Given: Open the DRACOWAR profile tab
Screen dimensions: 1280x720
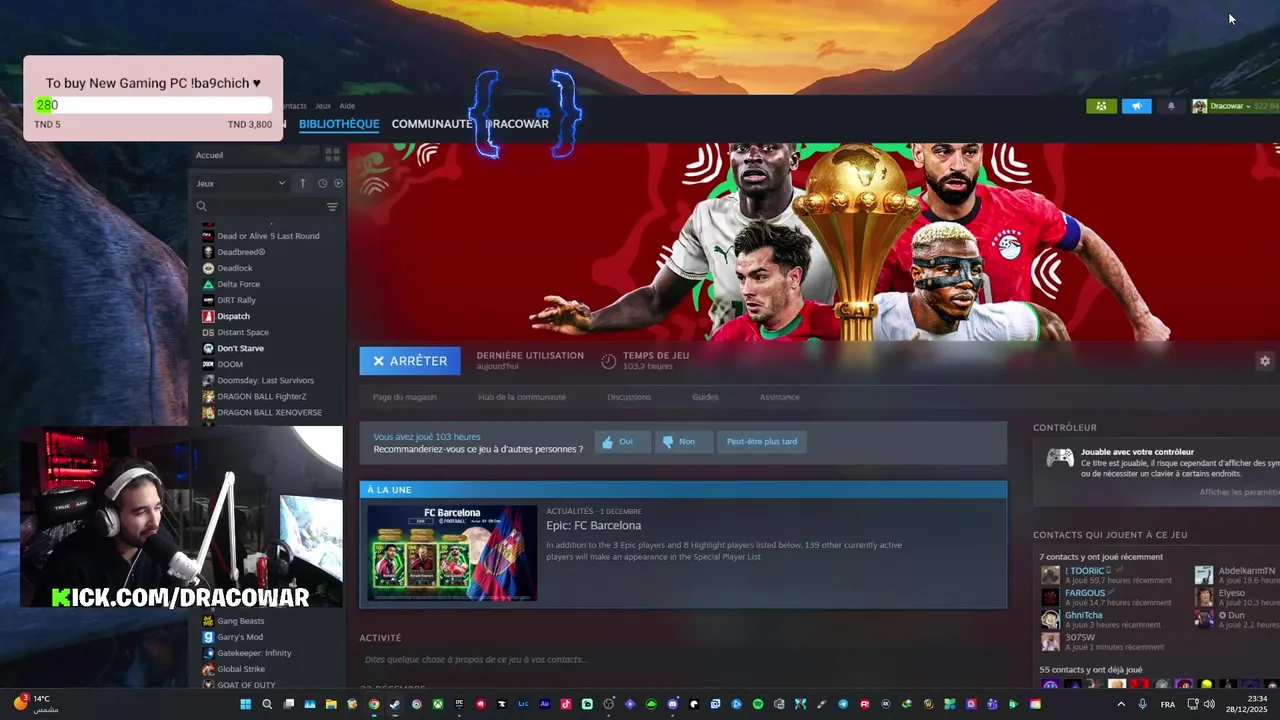Looking at the screenshot, I should point(517,124).
